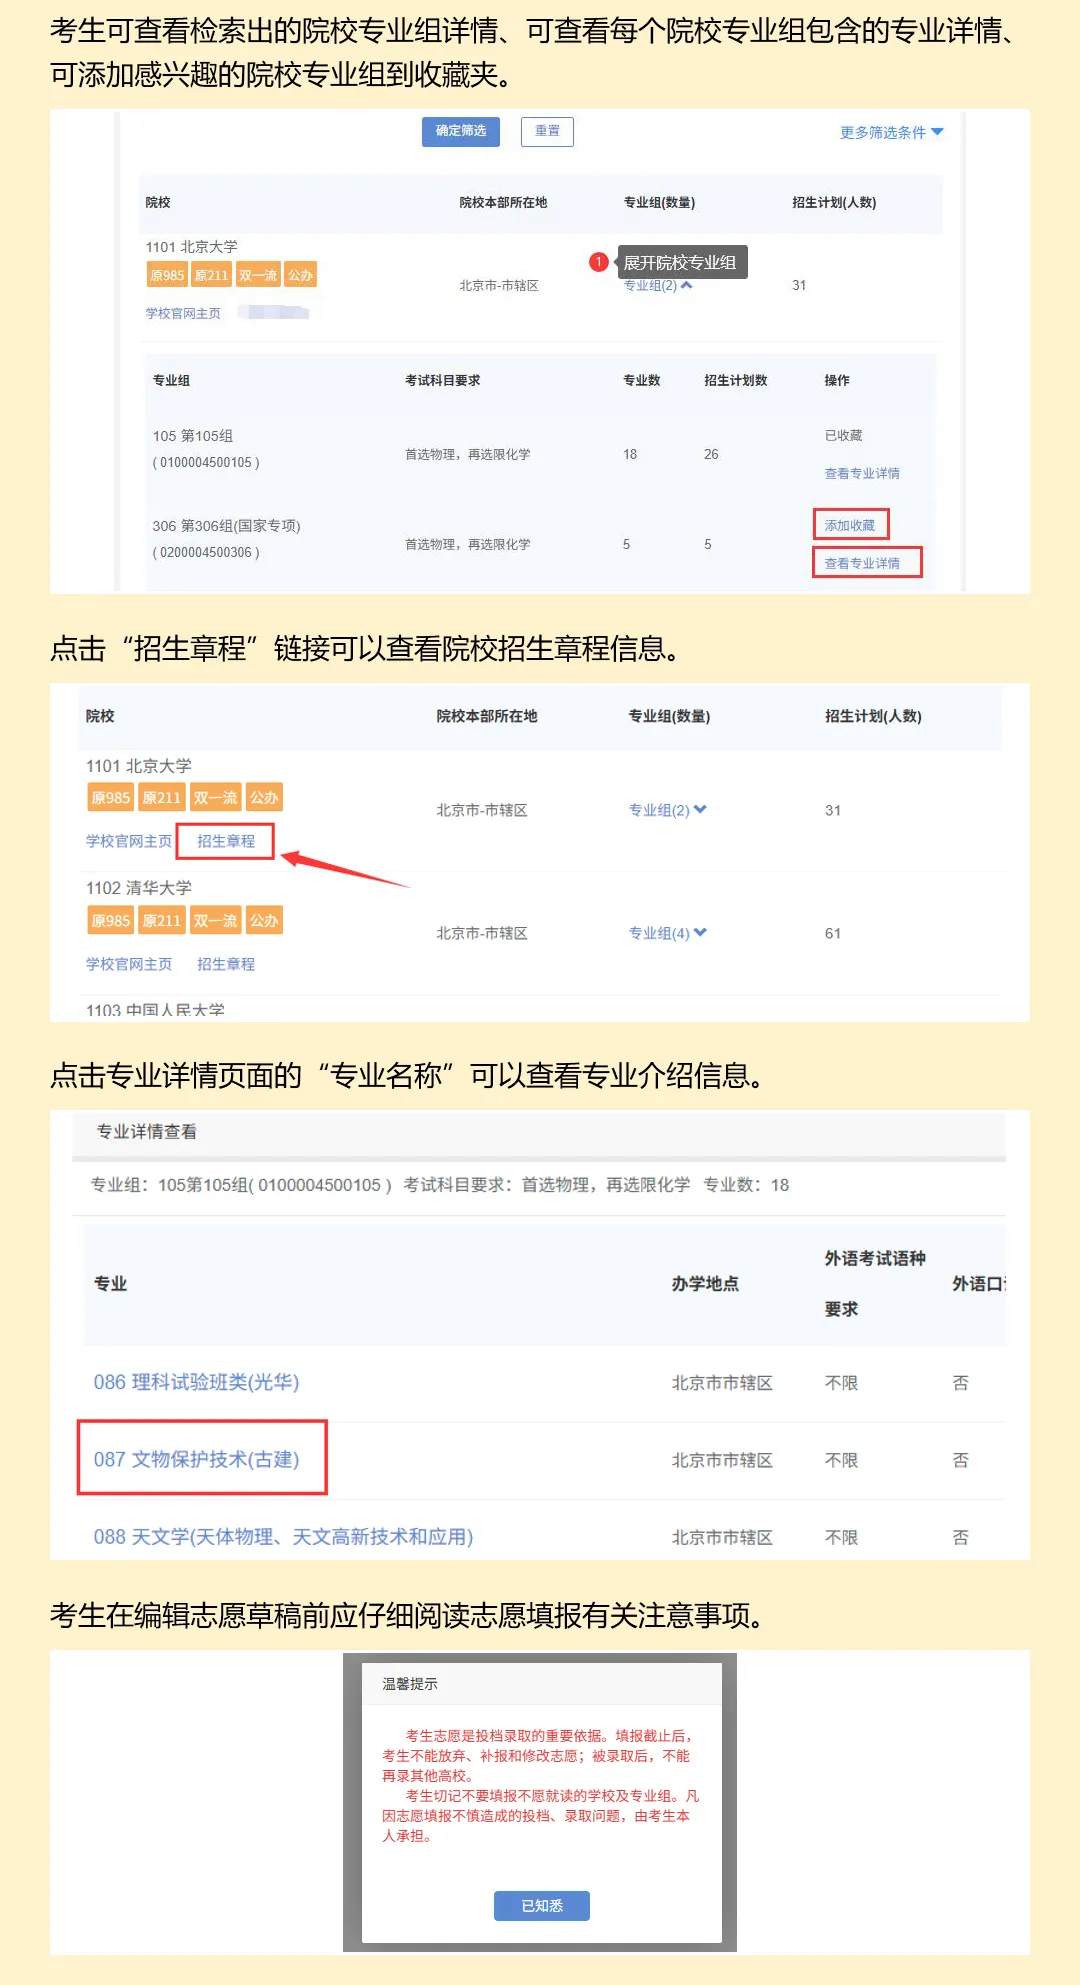Open 查看专业详情 for group 105
Screen dimensions: 1080x1985
(x=862, y=473)
